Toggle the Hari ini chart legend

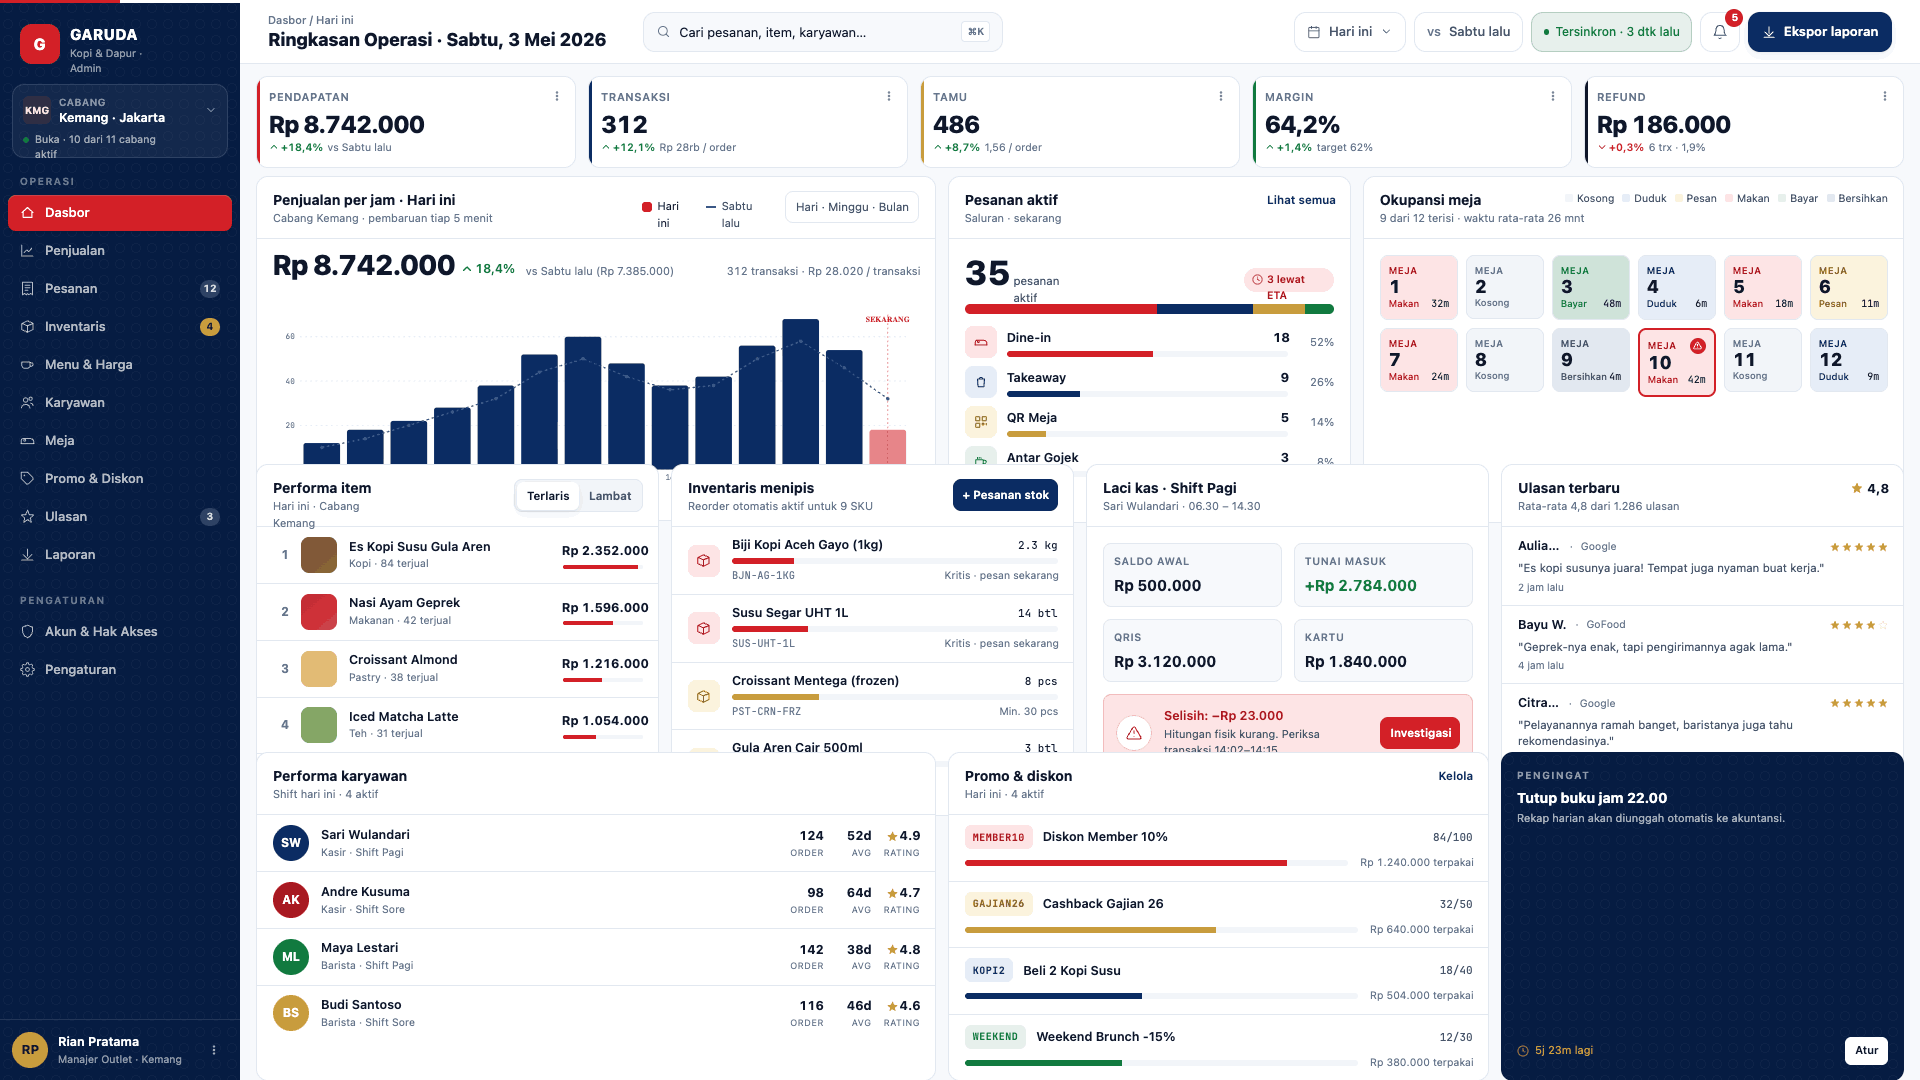tap(661, 214)
